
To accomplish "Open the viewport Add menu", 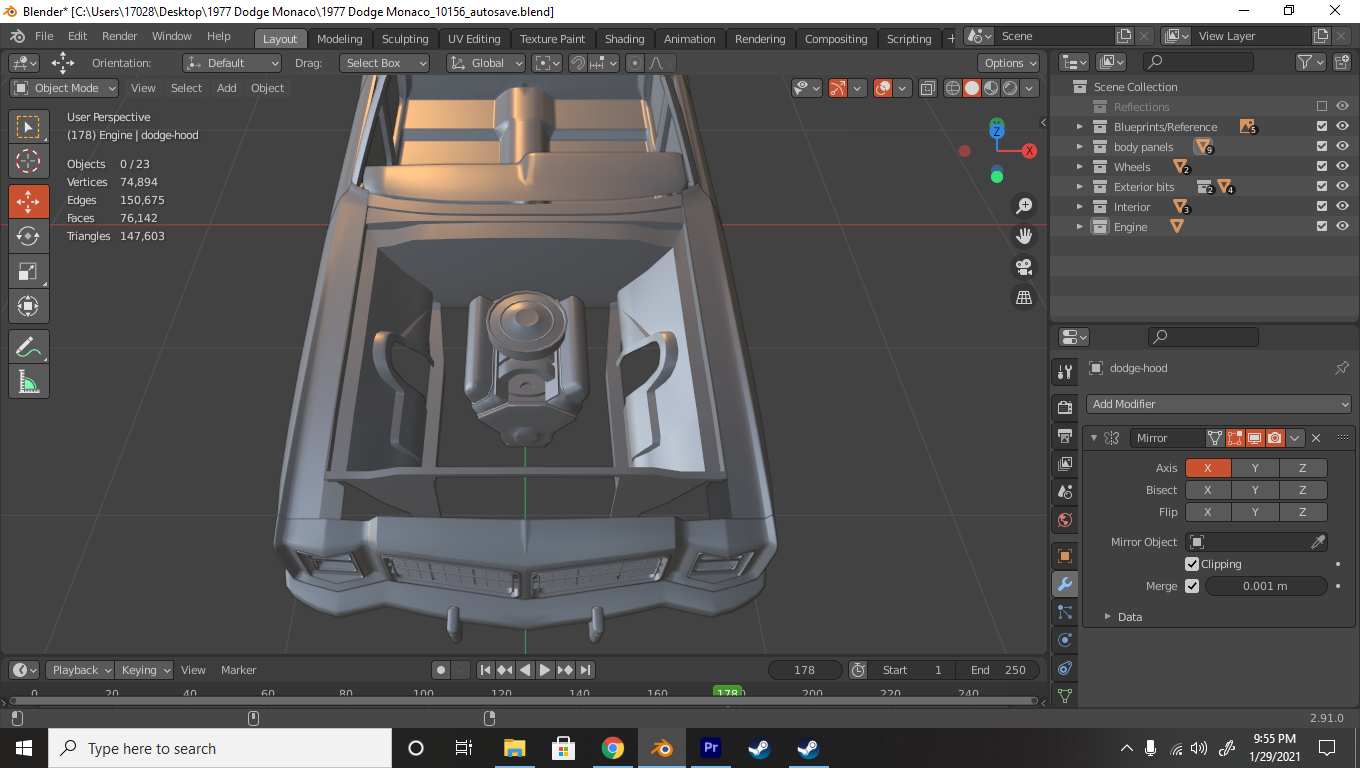I will (x=227, y=88).
